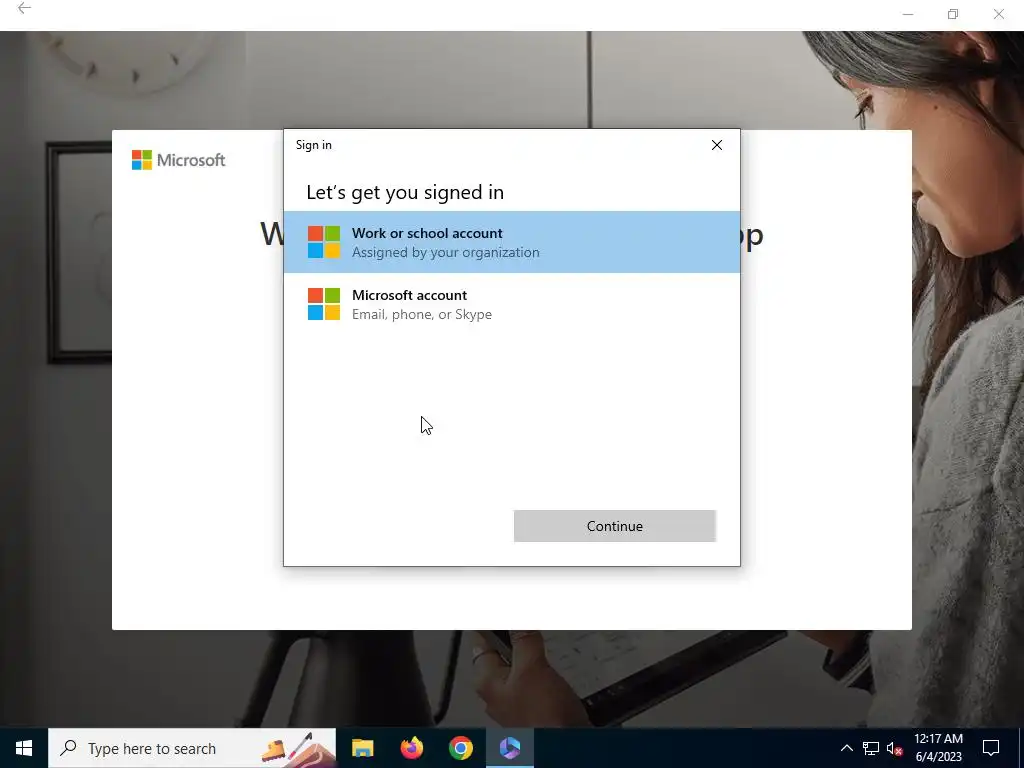Launch Firefox from the taskbar
1024x768 pixels.
(x=411, y=748)
